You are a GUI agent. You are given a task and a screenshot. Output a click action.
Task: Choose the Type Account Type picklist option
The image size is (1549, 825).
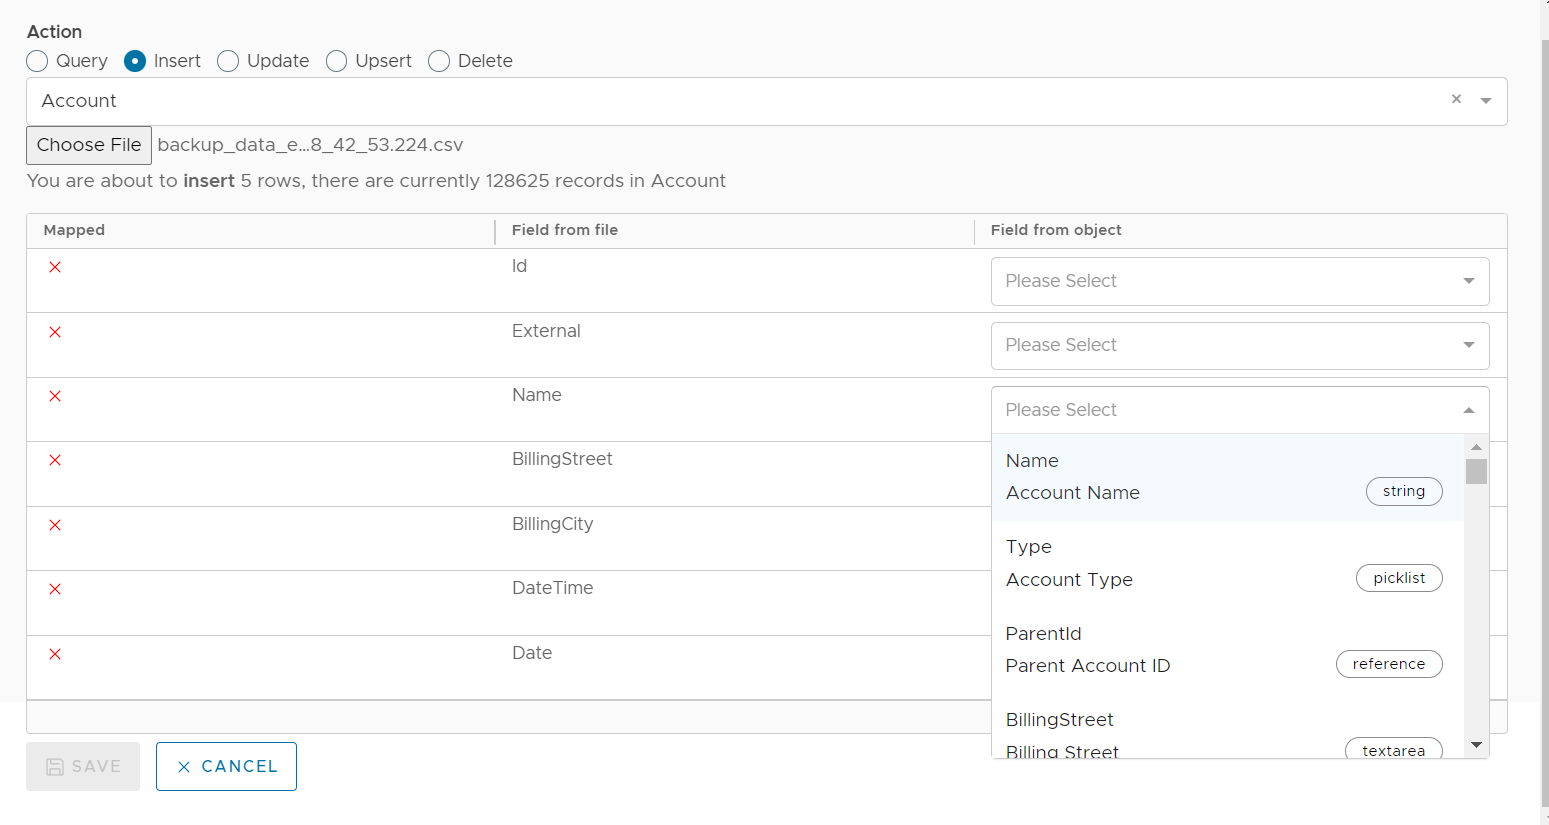click(x=1226, y=563)
